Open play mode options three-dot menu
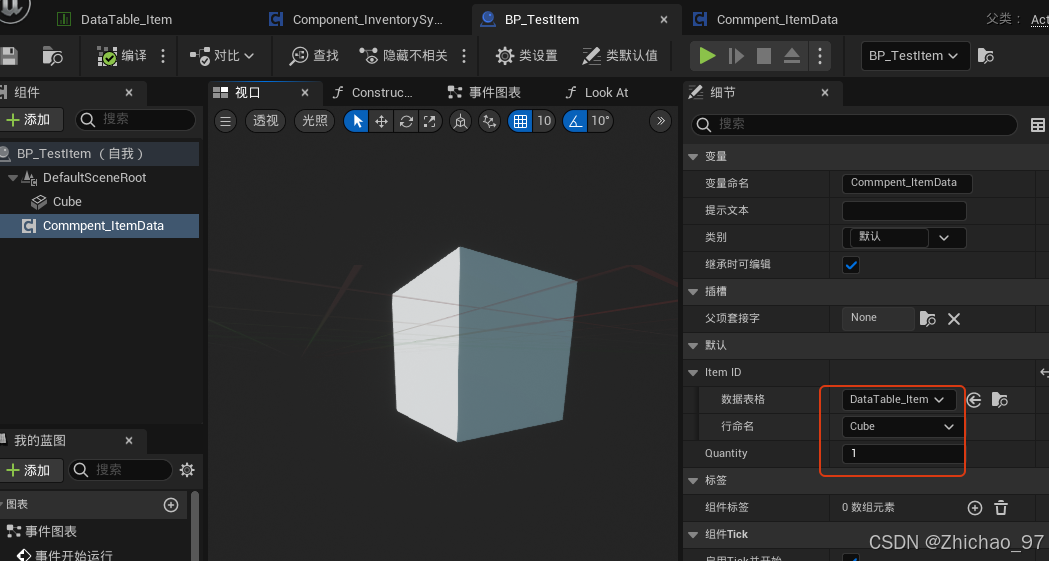1049x561 pixels. coord(820,55)
